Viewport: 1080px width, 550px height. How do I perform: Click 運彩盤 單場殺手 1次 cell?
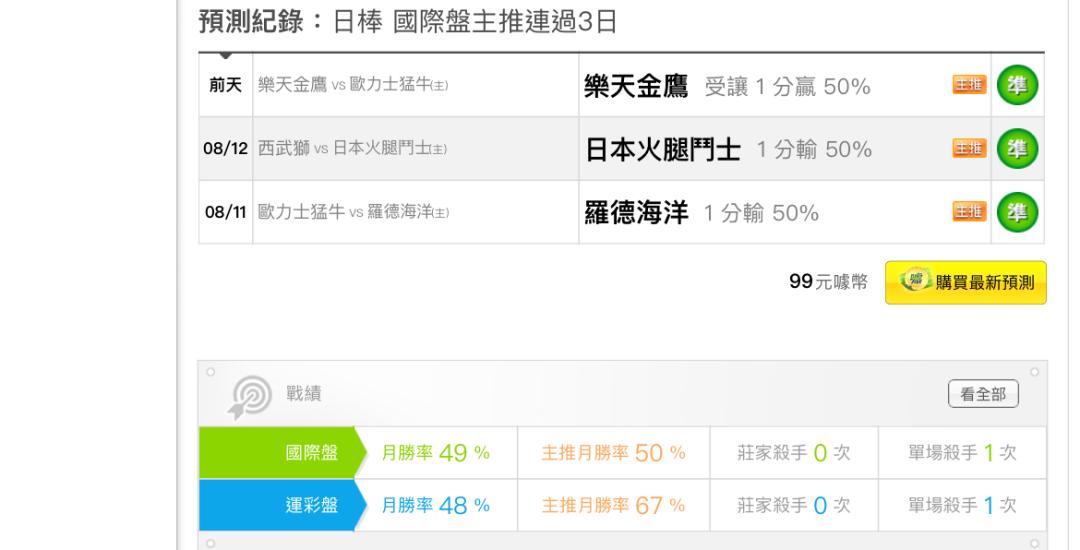(962, 505)
